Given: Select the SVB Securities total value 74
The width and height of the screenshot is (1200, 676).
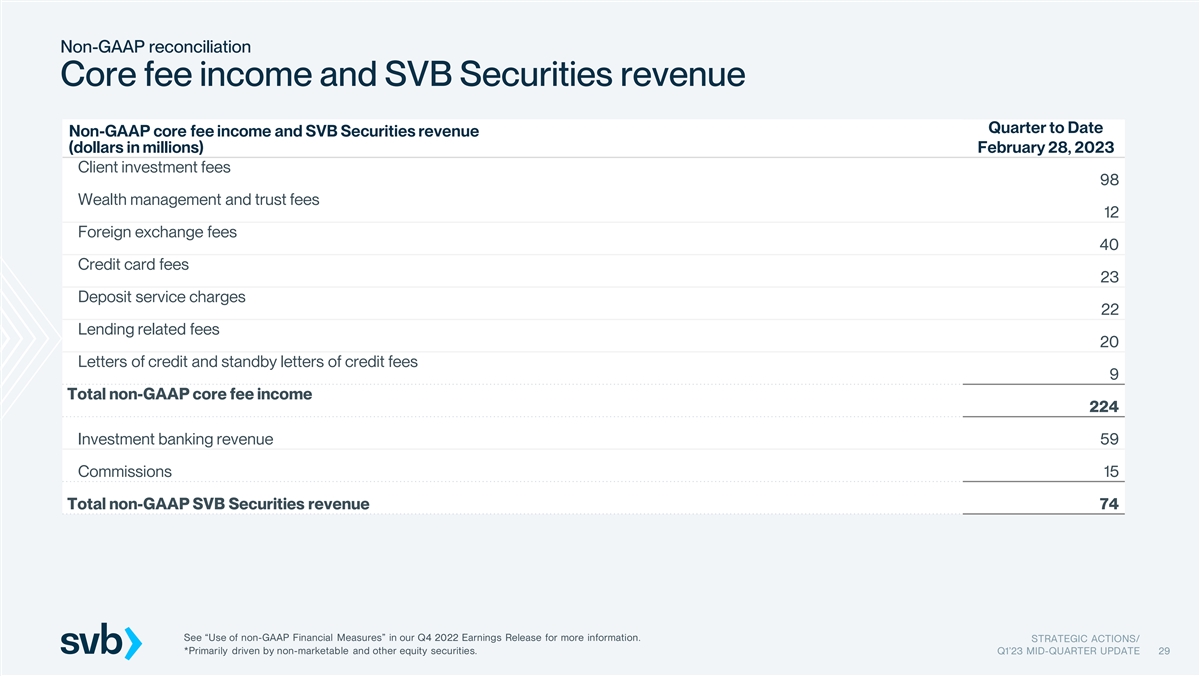Looking at the screenshot, I should (x=1109, y=504).
